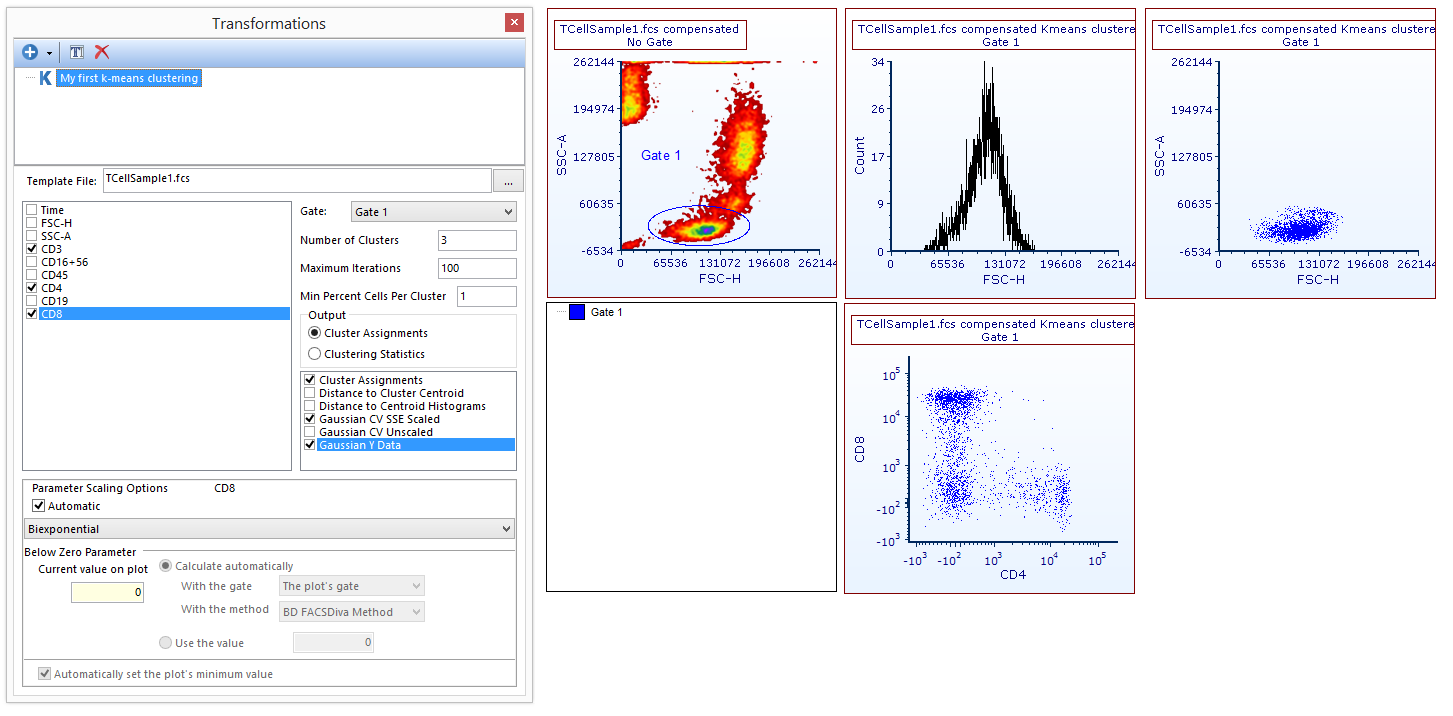This screenshot has height=716, width=1453.
Task: Check the SSC-A parameter checkbox
Action: tap(32, 236)
